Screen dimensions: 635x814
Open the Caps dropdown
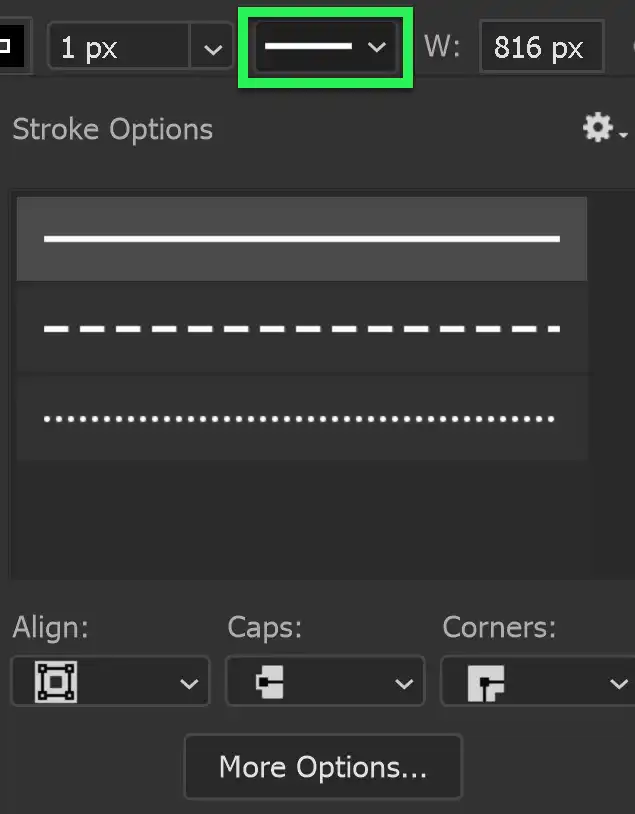tap(404, 681)
